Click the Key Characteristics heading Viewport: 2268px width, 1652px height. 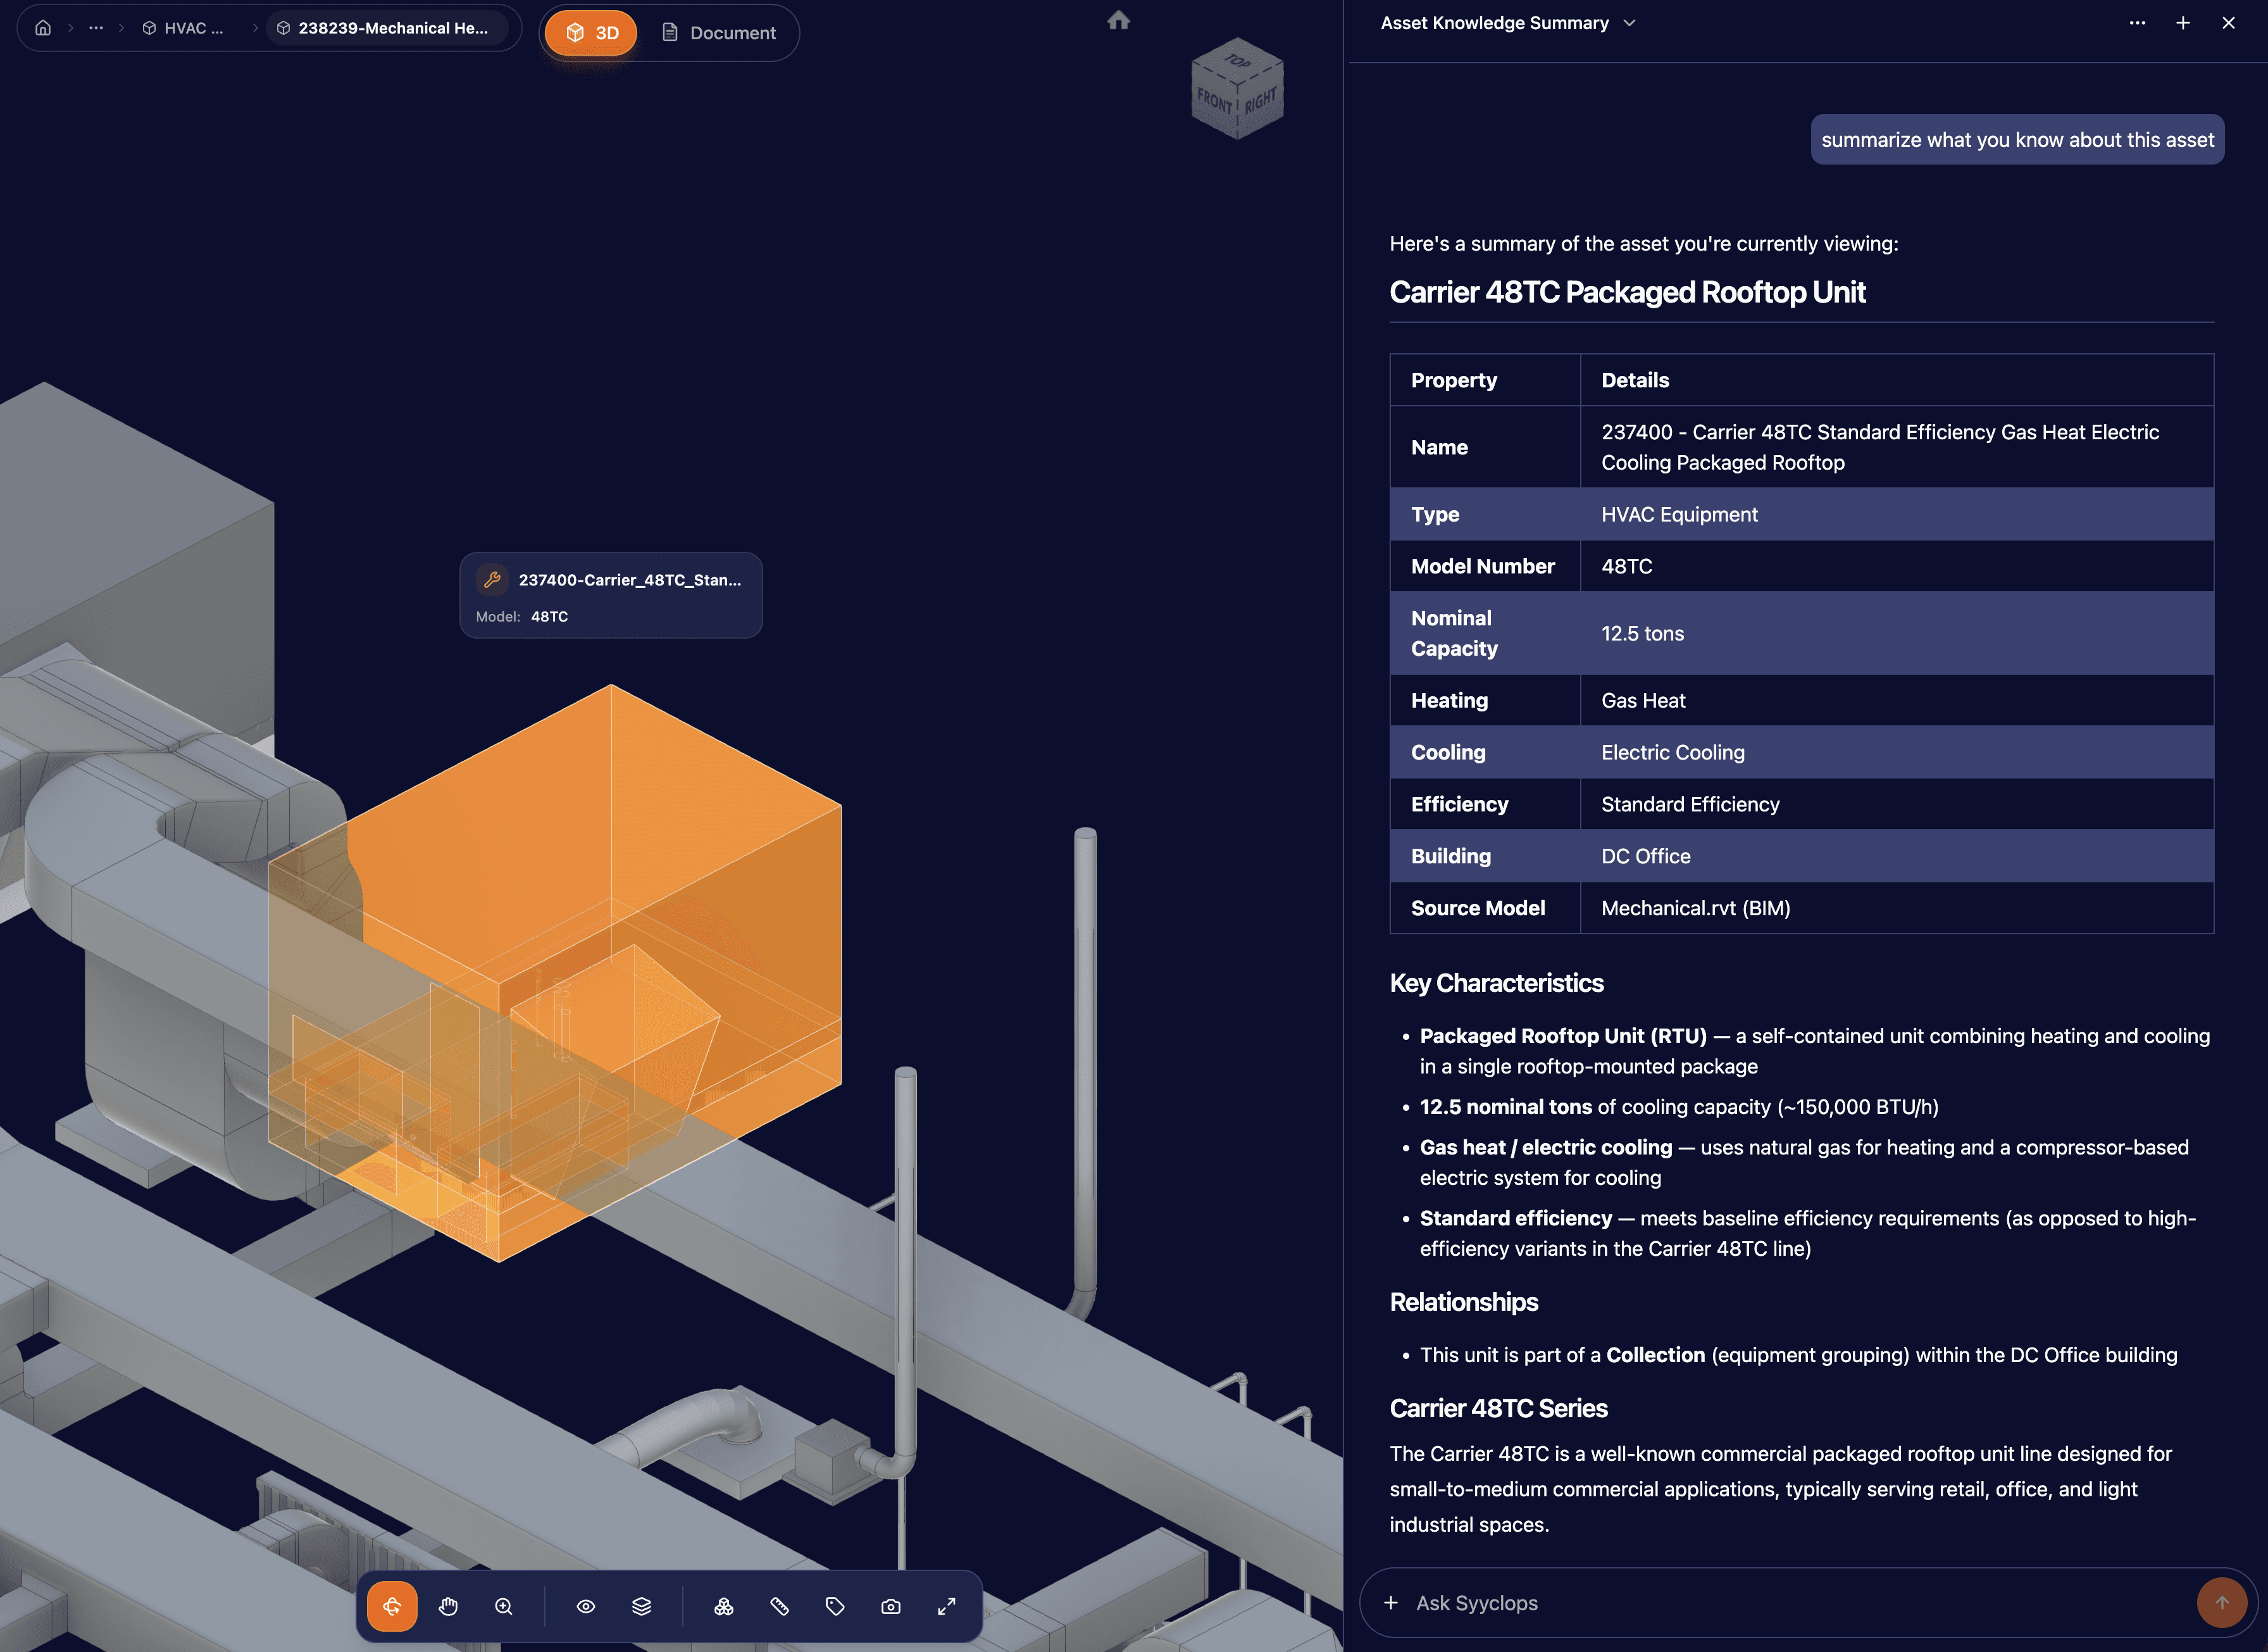point(1496,983)
